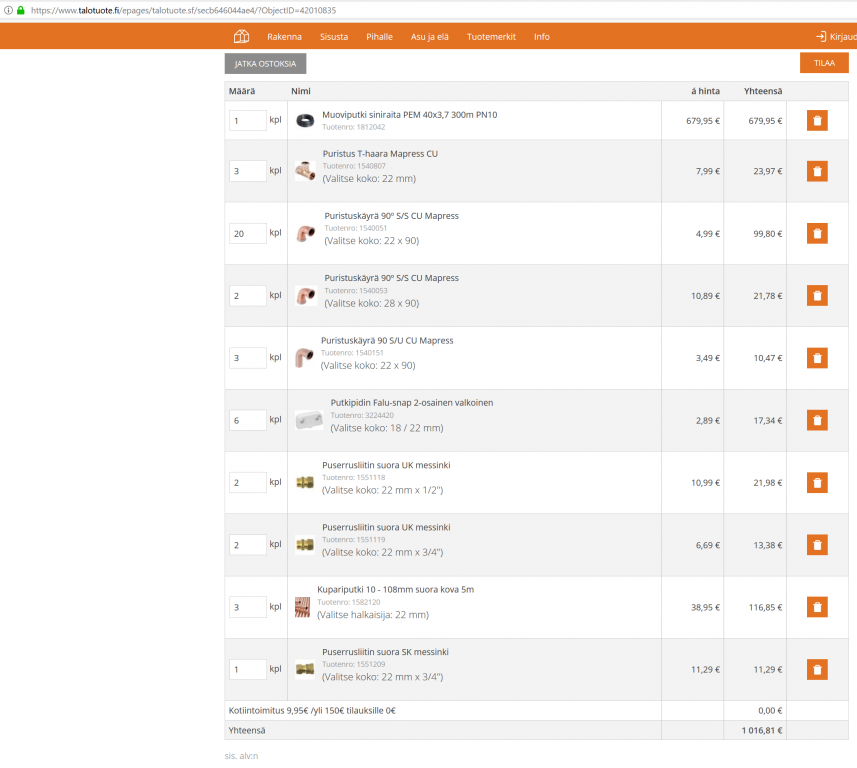This screenshot has height=768, width=857.
Task: Remove Putkipidin Falu-snap from the cart
Action: tap(817, 420)
